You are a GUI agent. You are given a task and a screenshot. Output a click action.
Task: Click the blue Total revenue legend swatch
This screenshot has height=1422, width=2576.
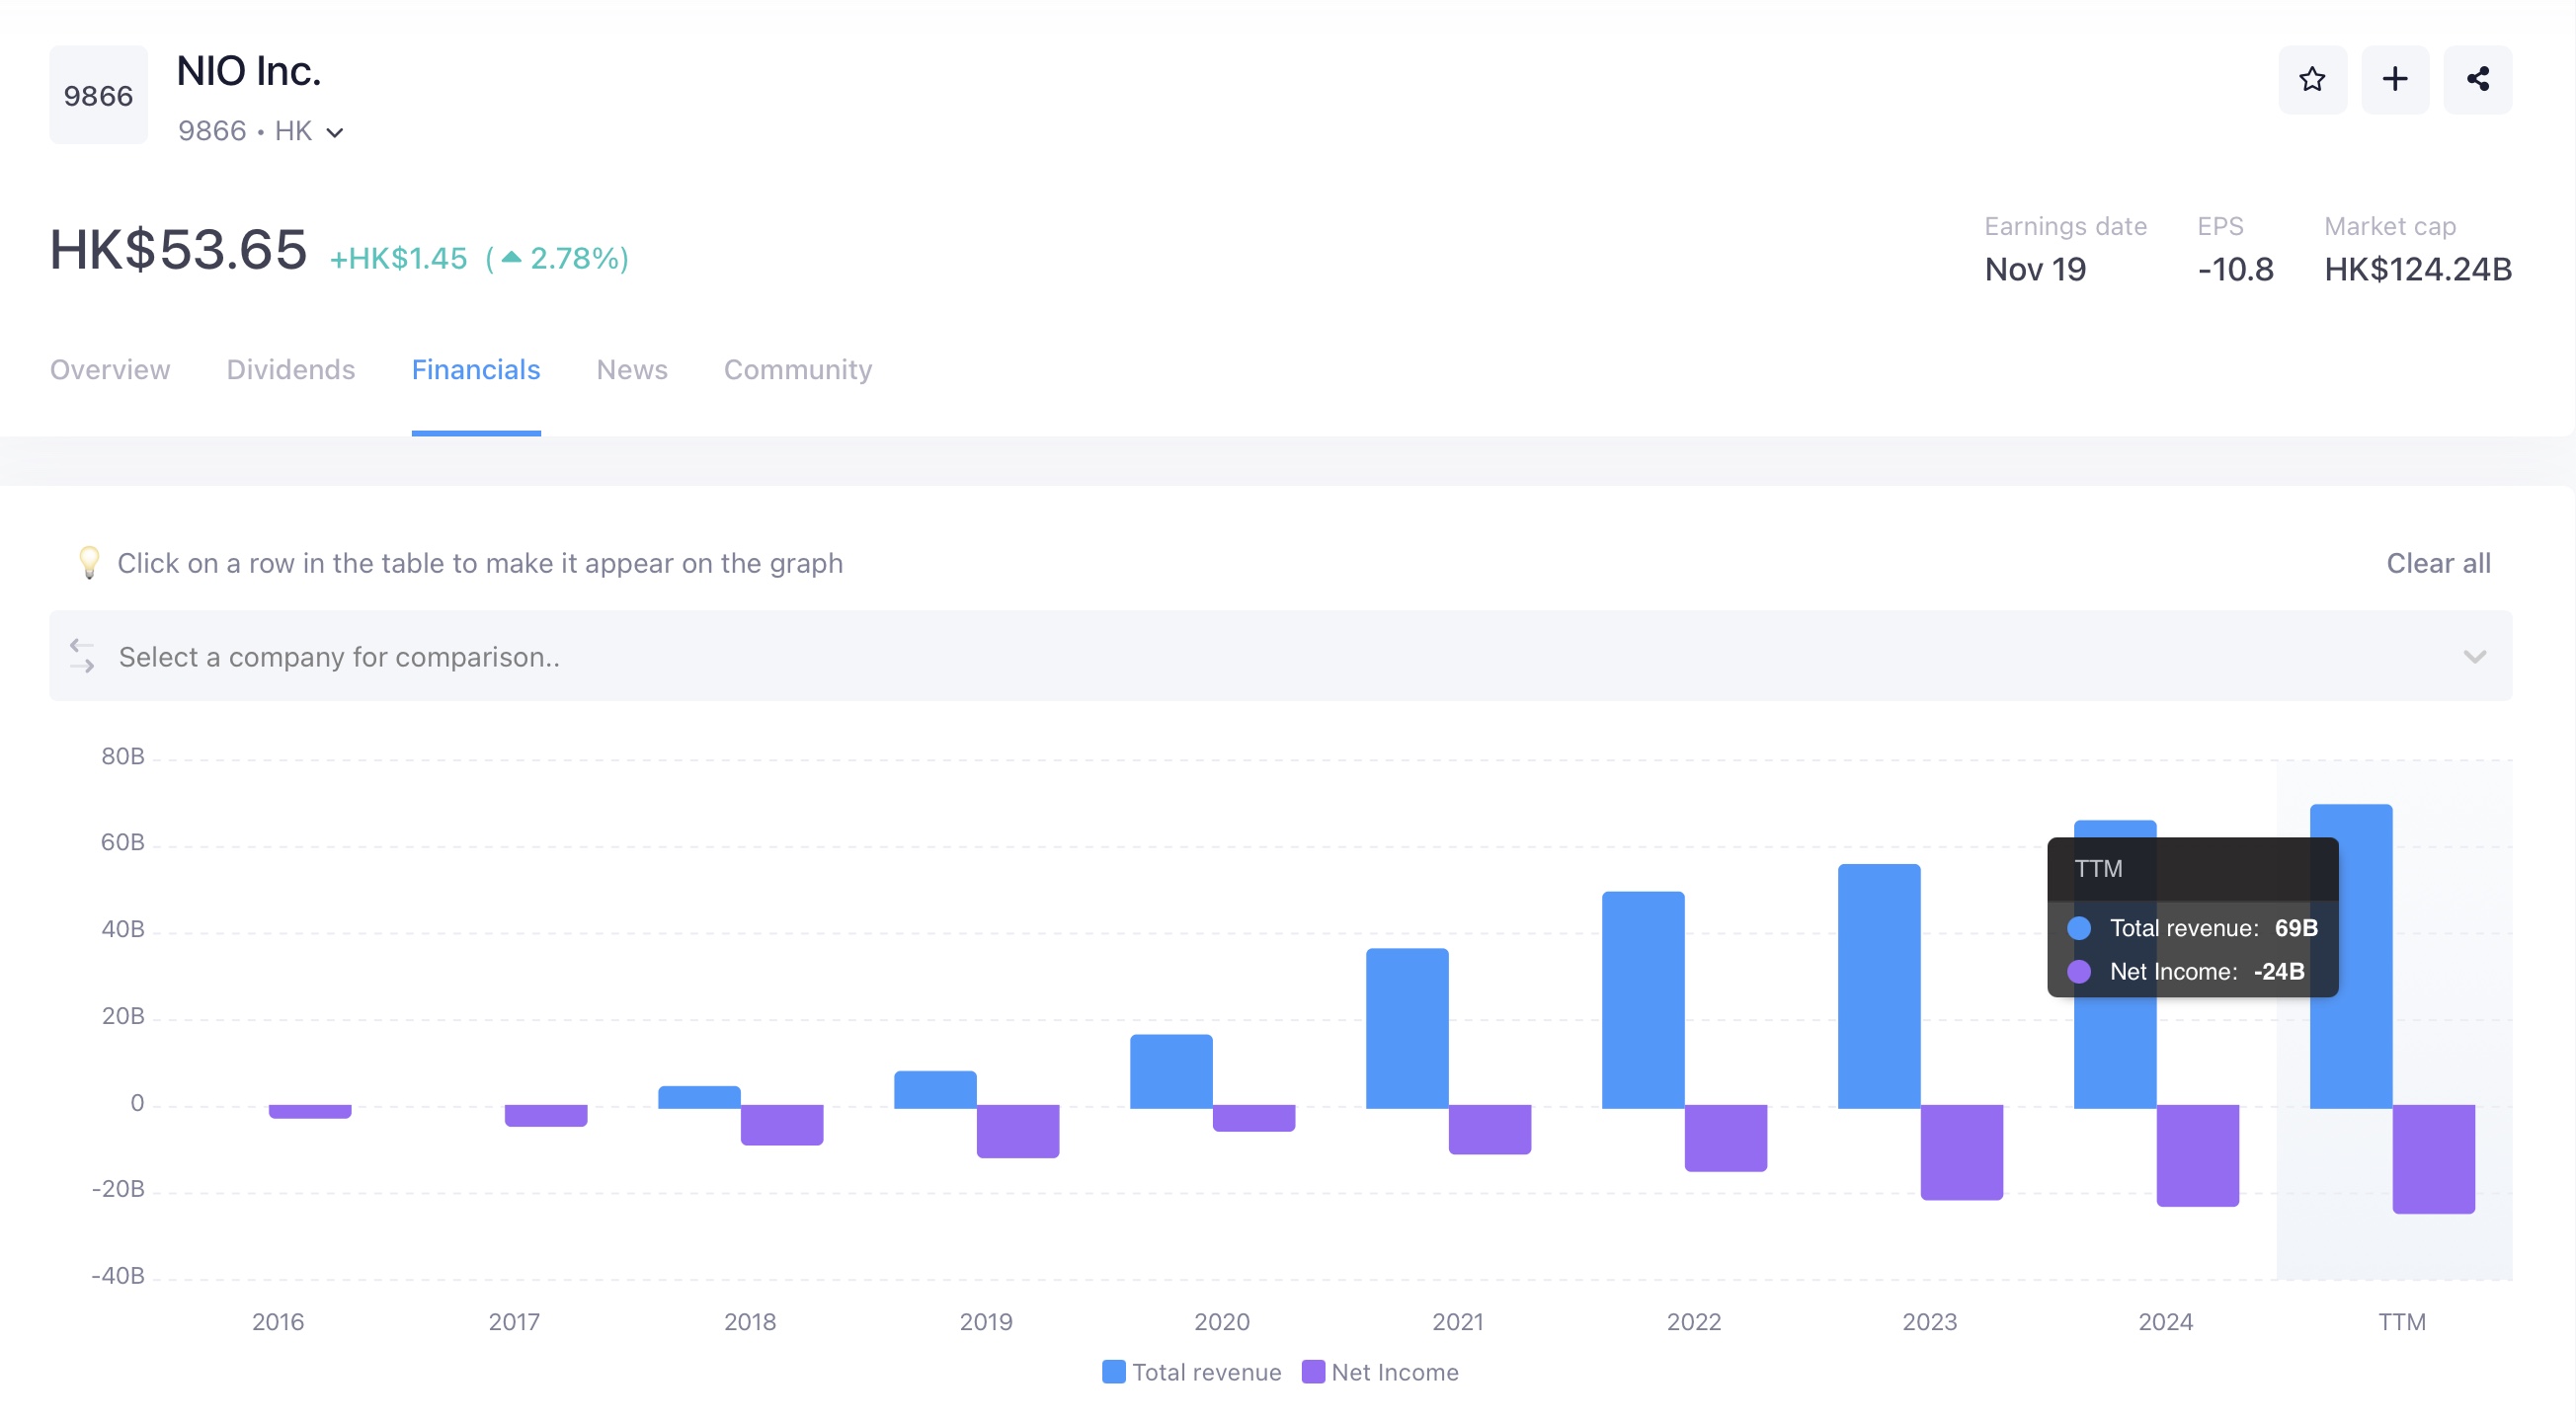1113,1371
